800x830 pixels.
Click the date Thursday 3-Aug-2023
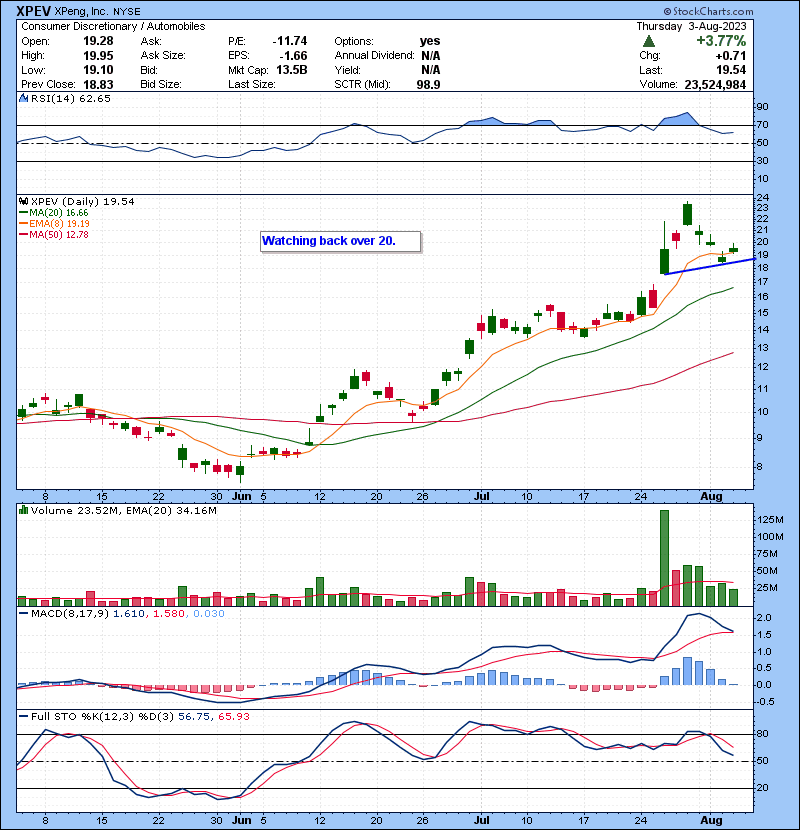691,26
